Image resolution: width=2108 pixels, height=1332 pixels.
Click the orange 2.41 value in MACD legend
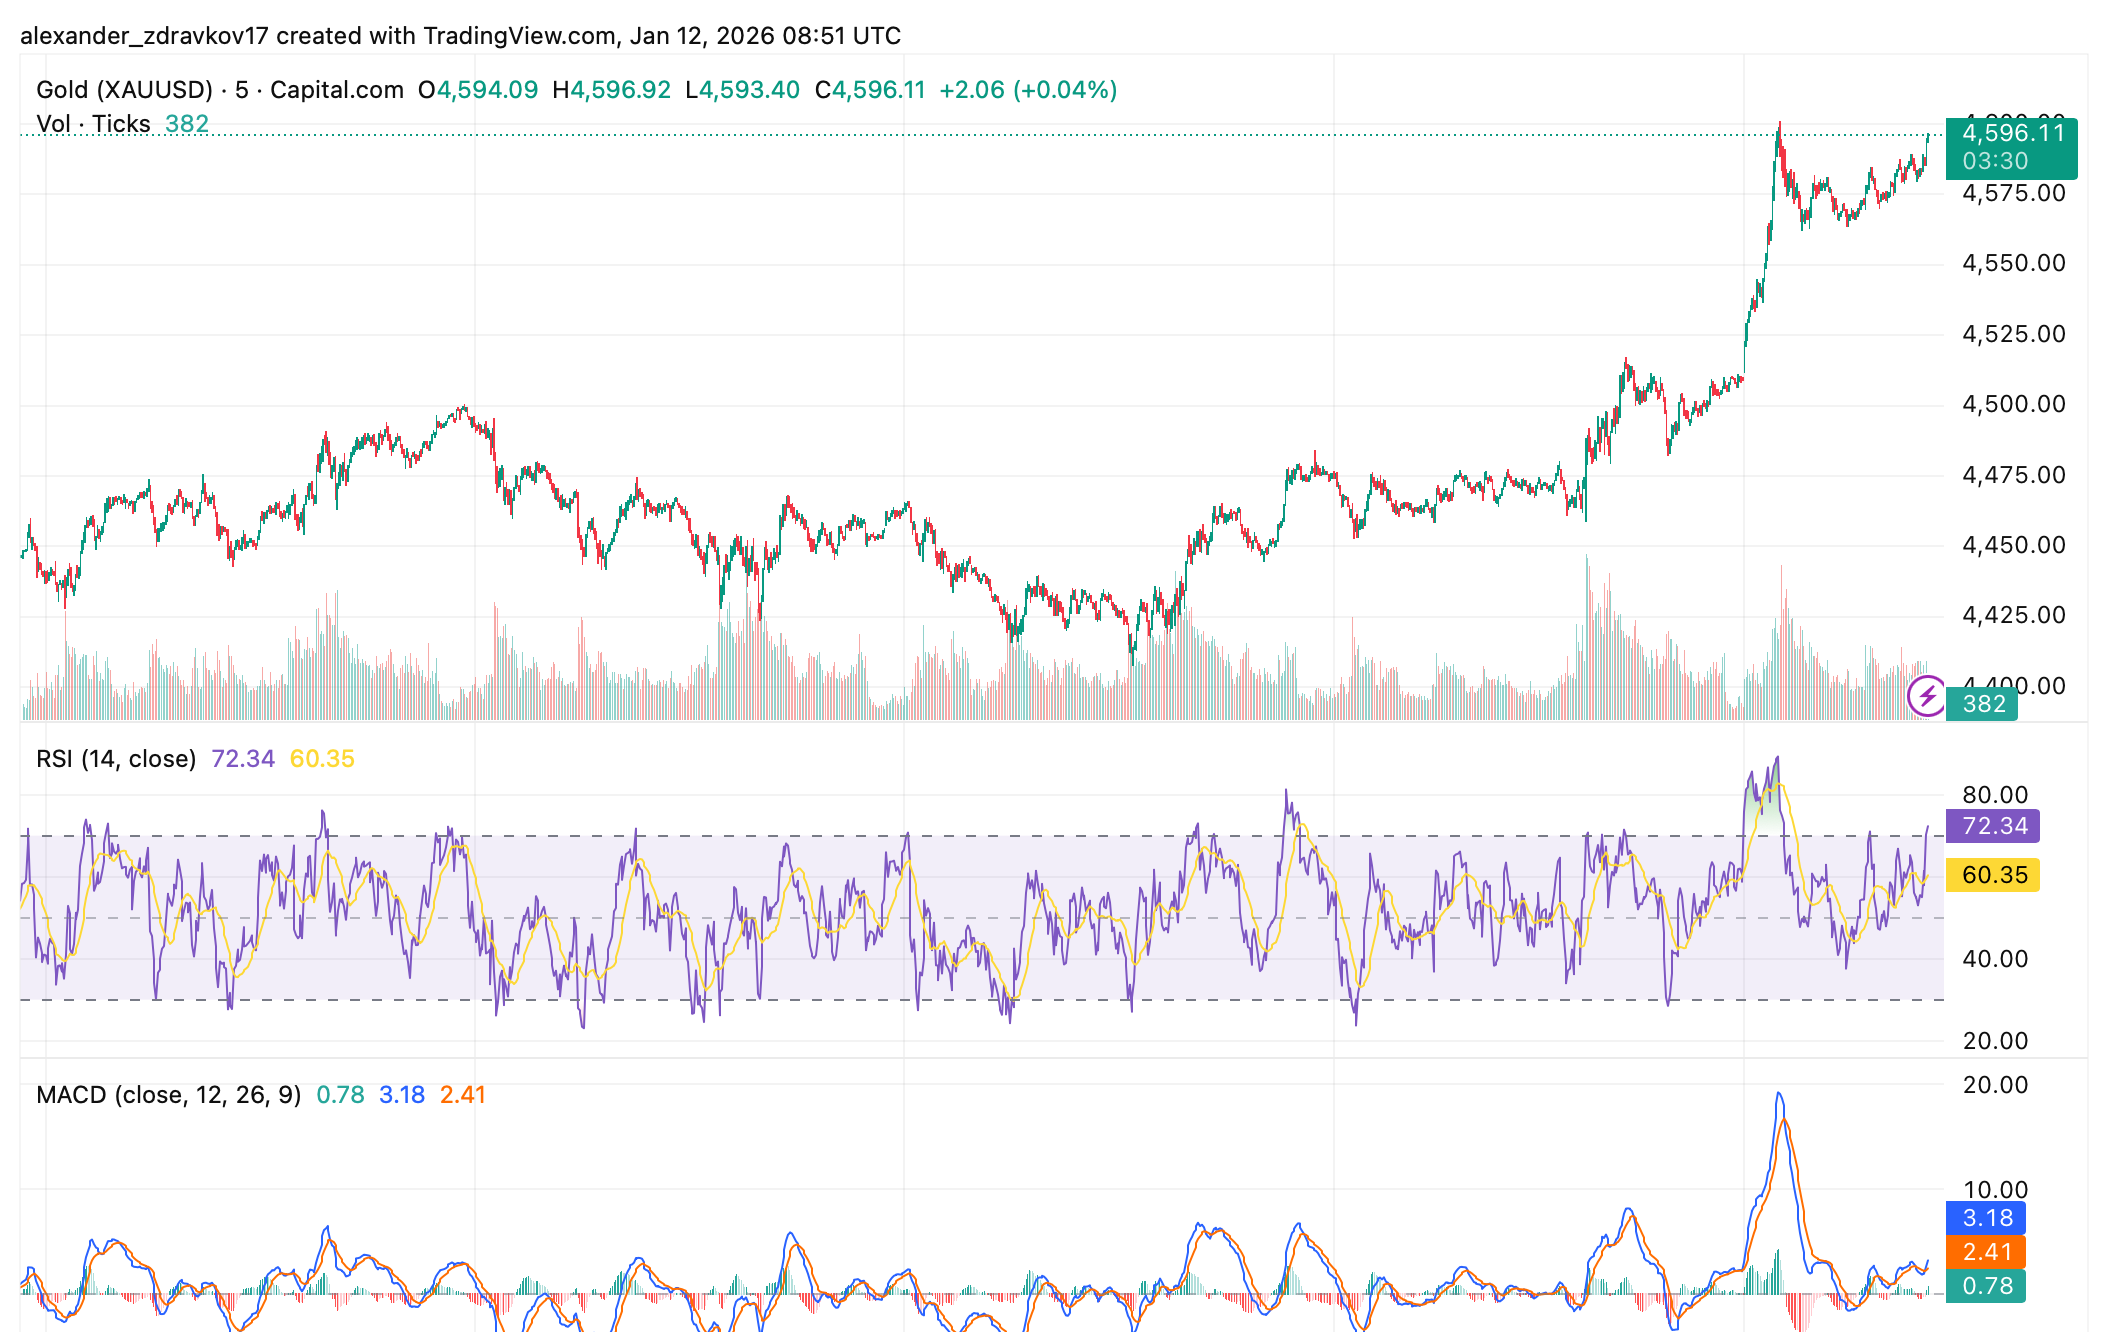(x=463, y=1095)
